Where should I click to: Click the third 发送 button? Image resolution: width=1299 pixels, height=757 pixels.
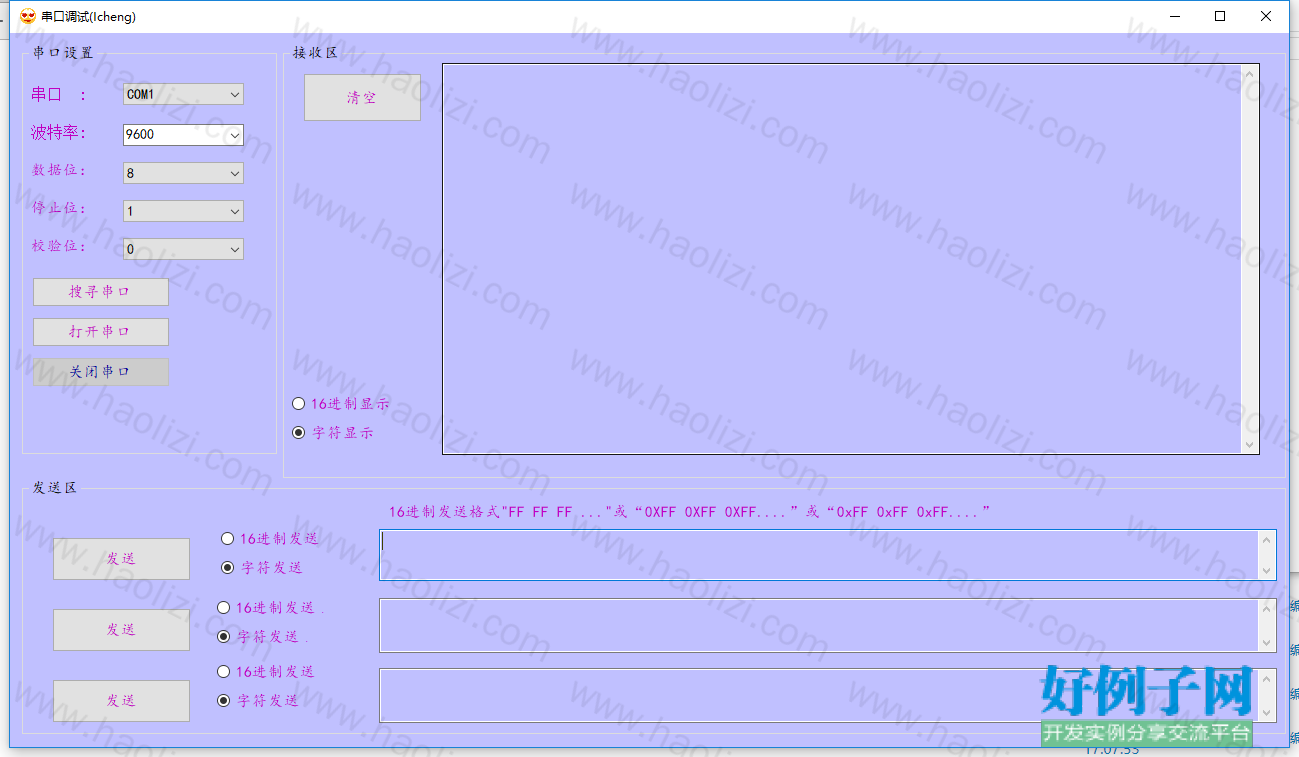click(121, 701)
